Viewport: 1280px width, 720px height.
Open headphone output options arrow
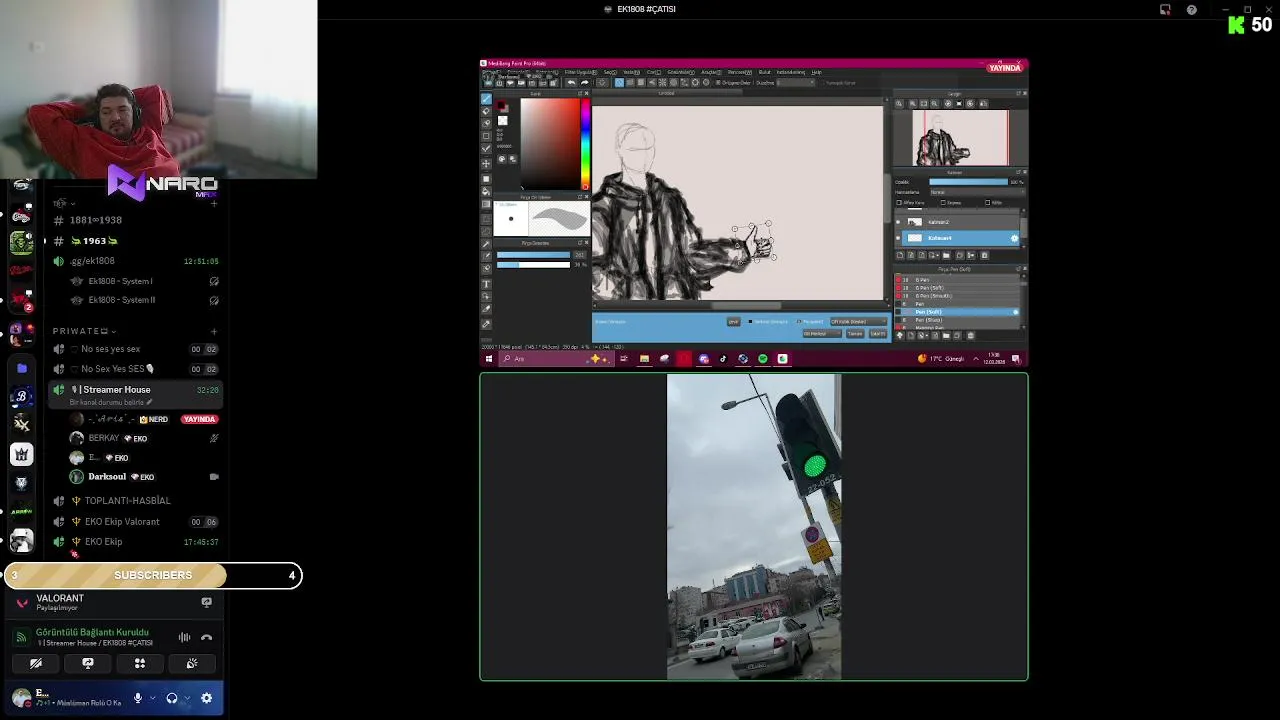click(186, 698)
